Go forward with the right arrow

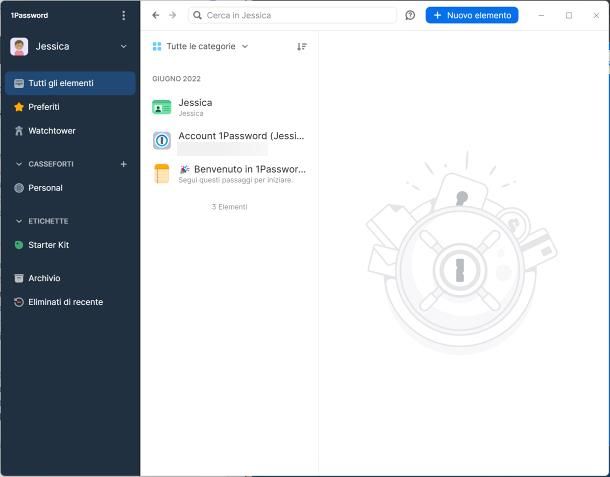[x=173, y=15]
